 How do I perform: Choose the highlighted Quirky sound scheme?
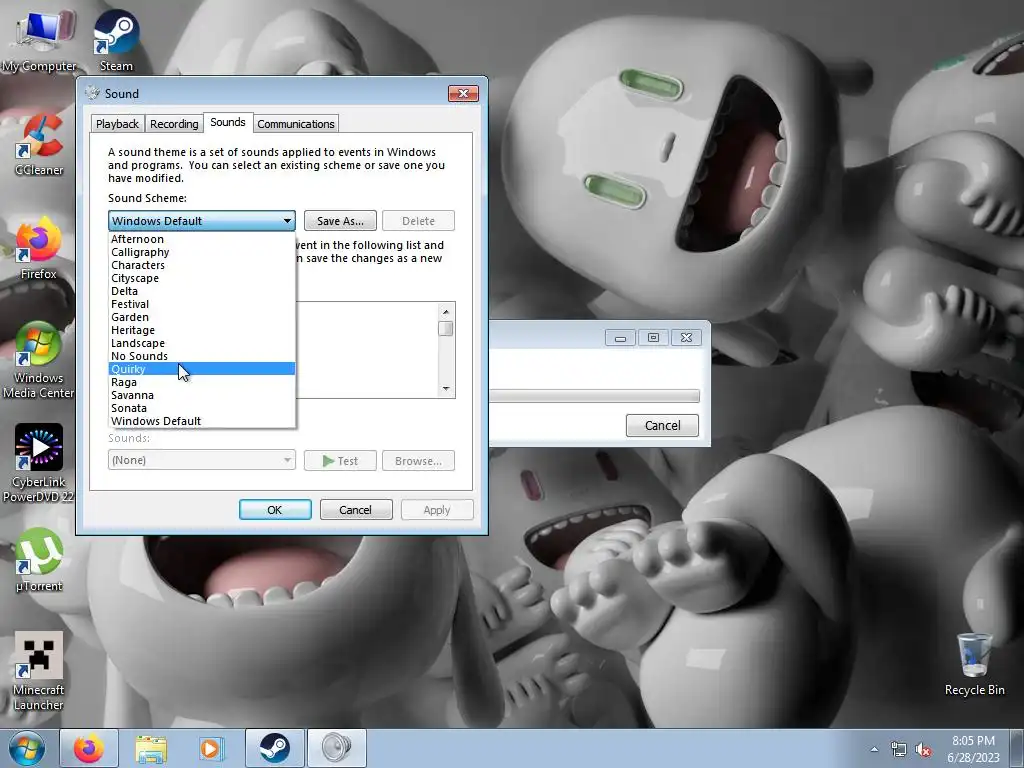[202, 369]
